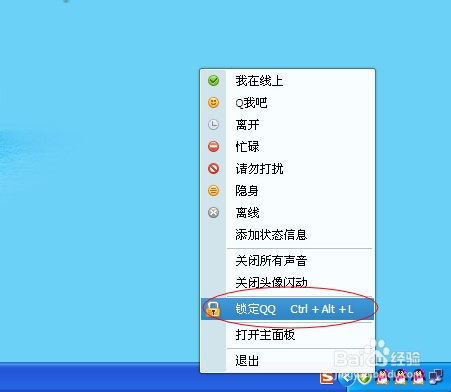
Task: Set status to 离线 (offline)
Action: coord(287,213)
